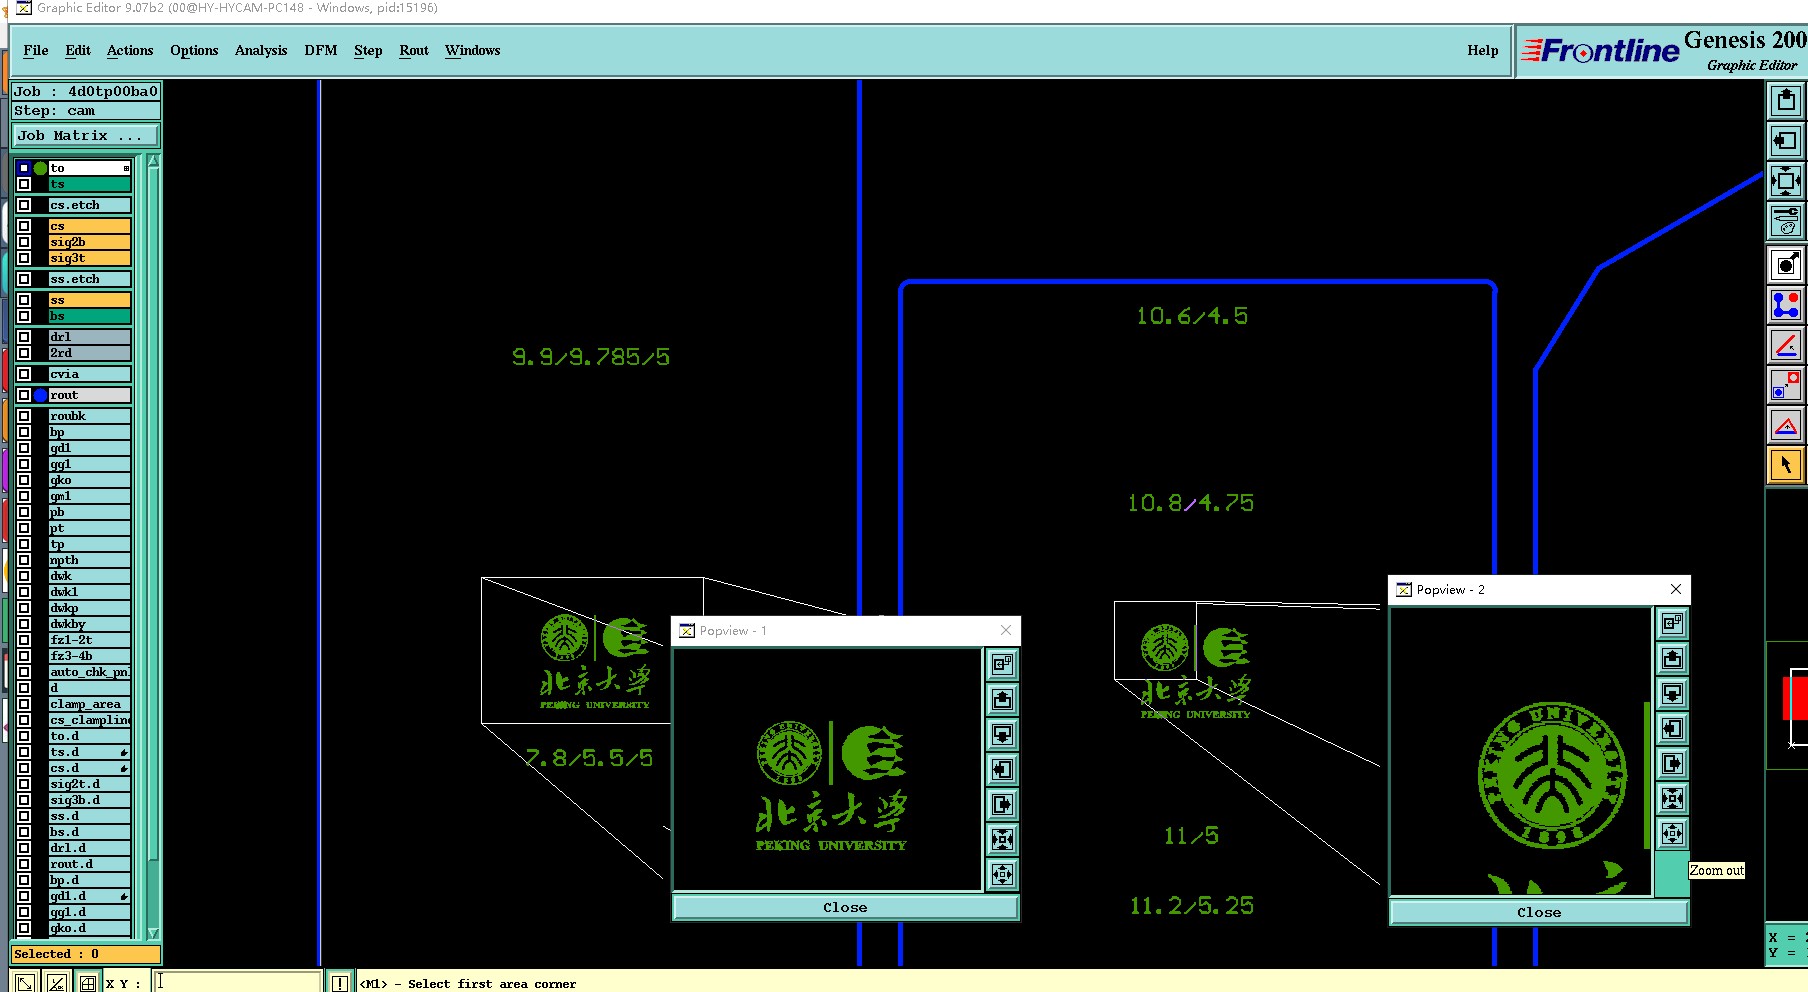1808x992 pixels.
Task: Open the Actions menu
Action: pyautogui.click(x=130, y=50)
